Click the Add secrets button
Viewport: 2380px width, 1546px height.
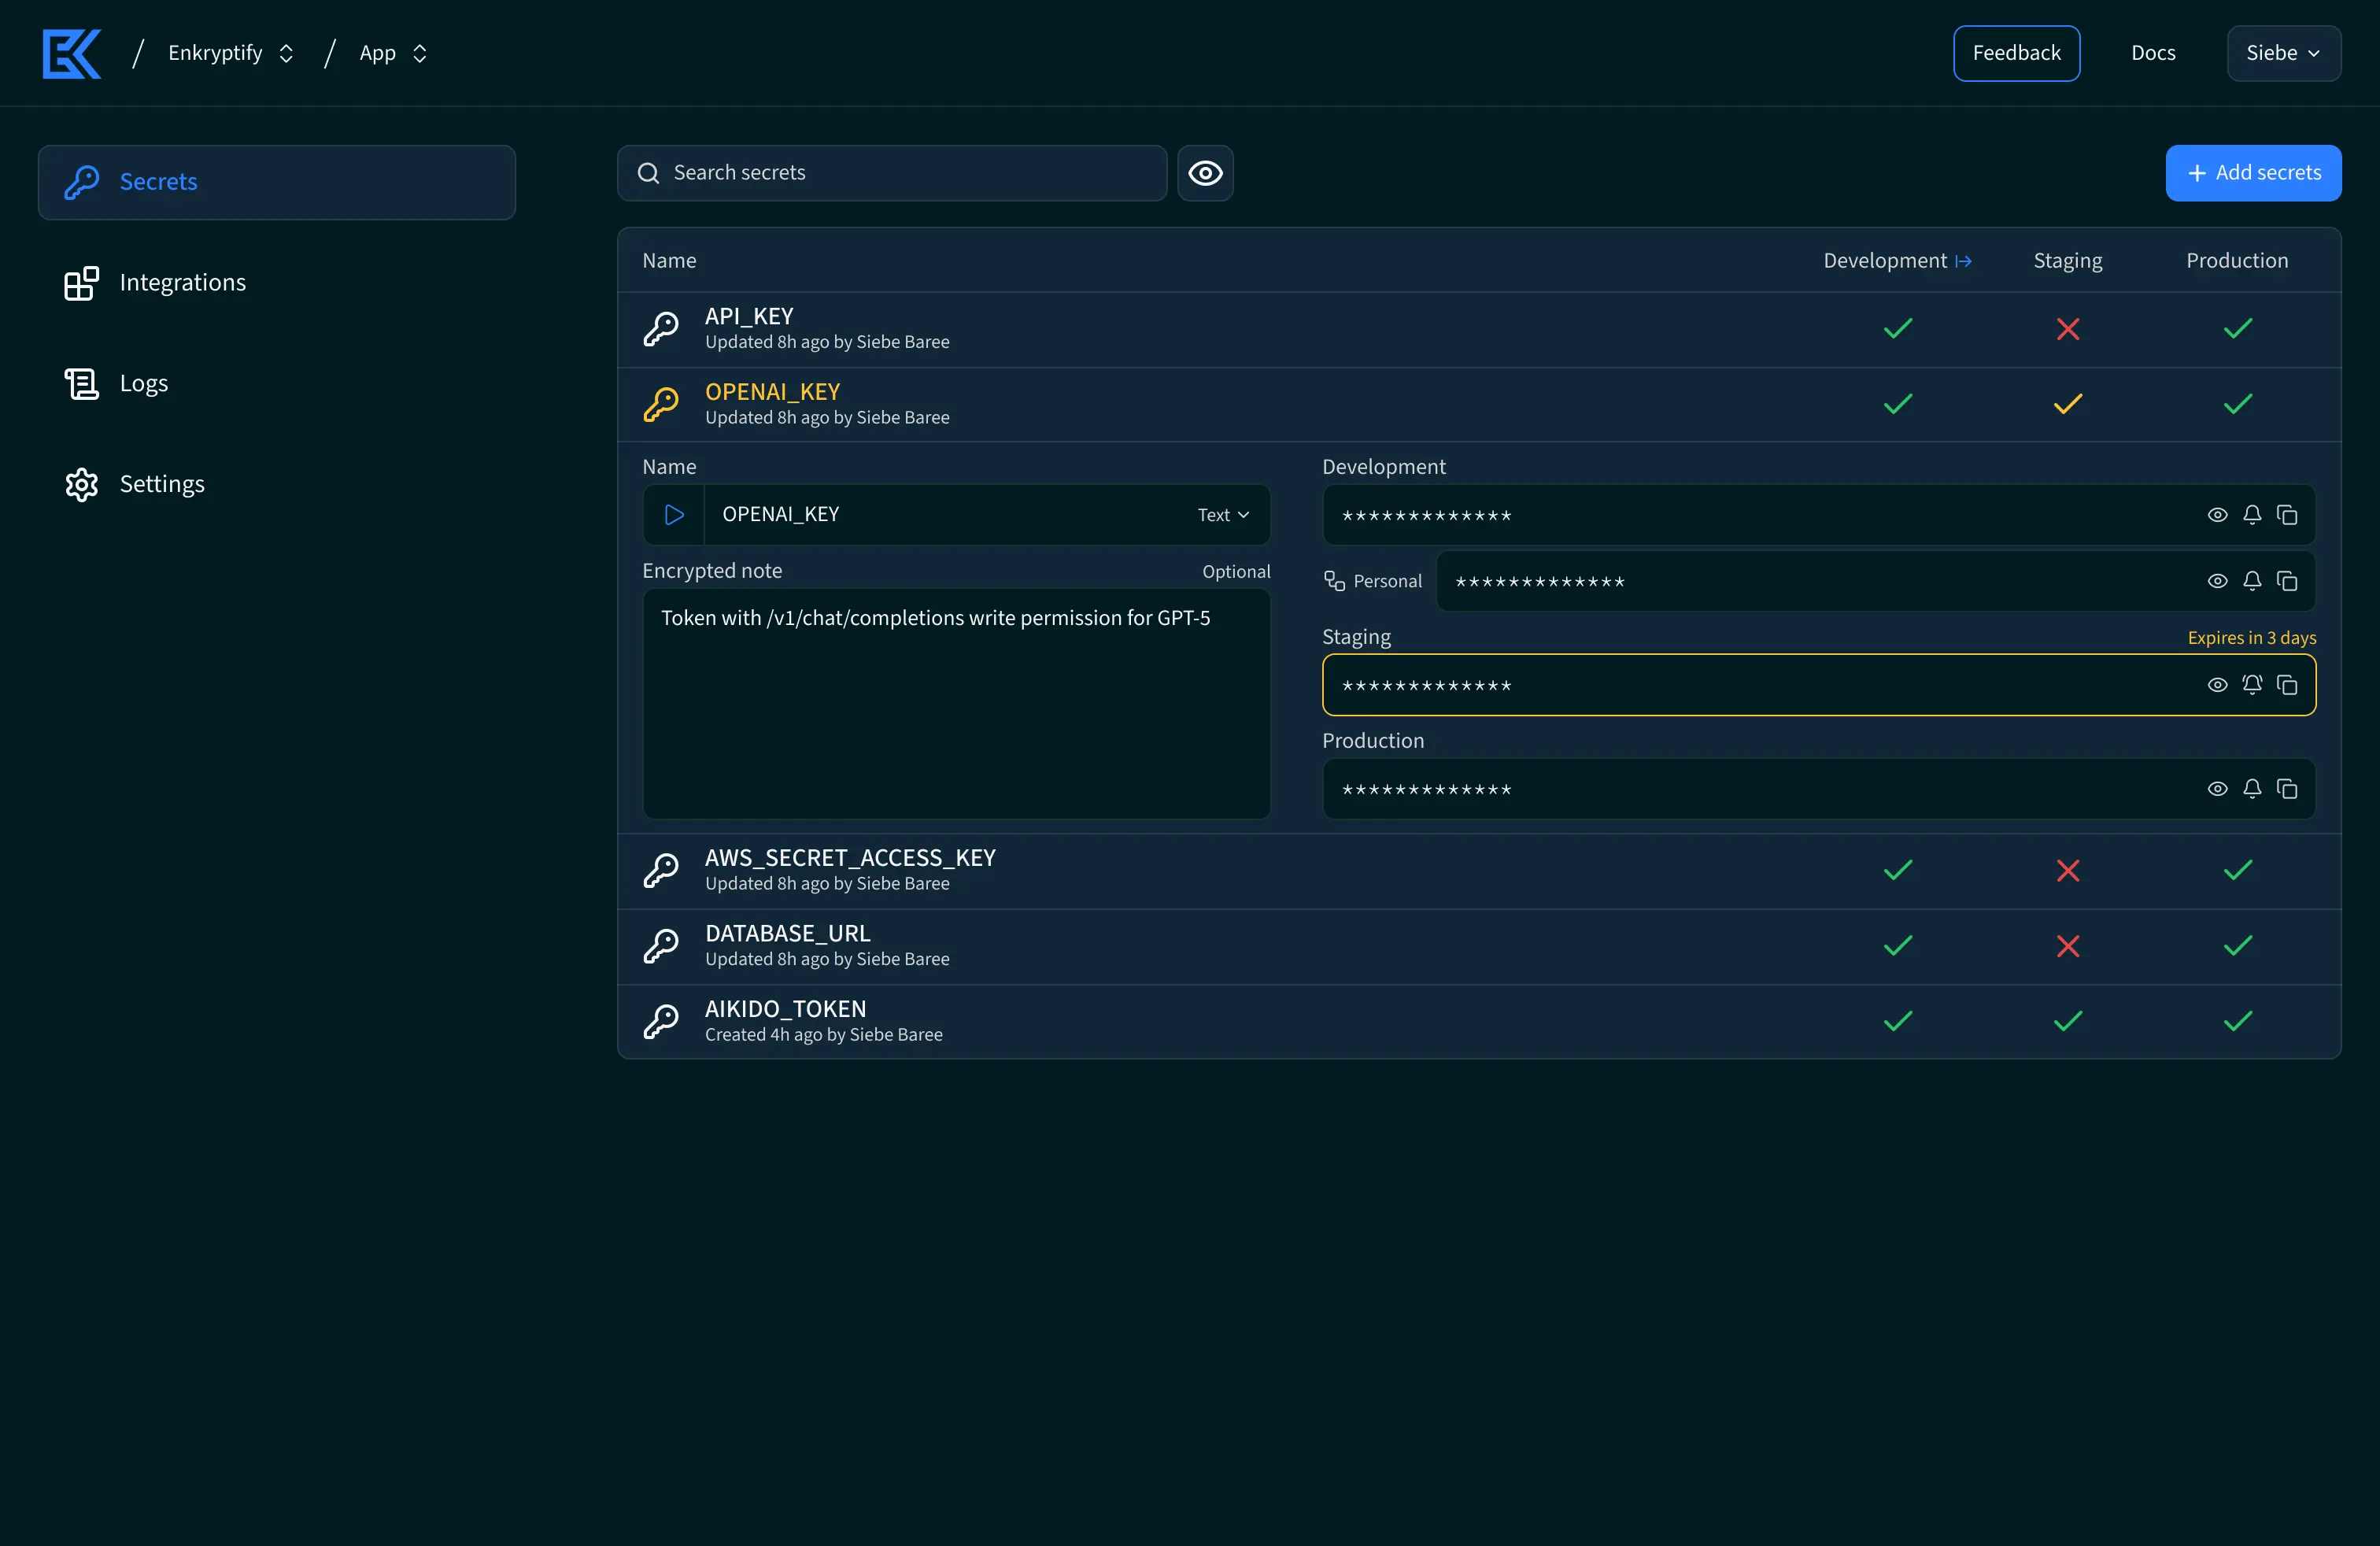point(2254,173)
